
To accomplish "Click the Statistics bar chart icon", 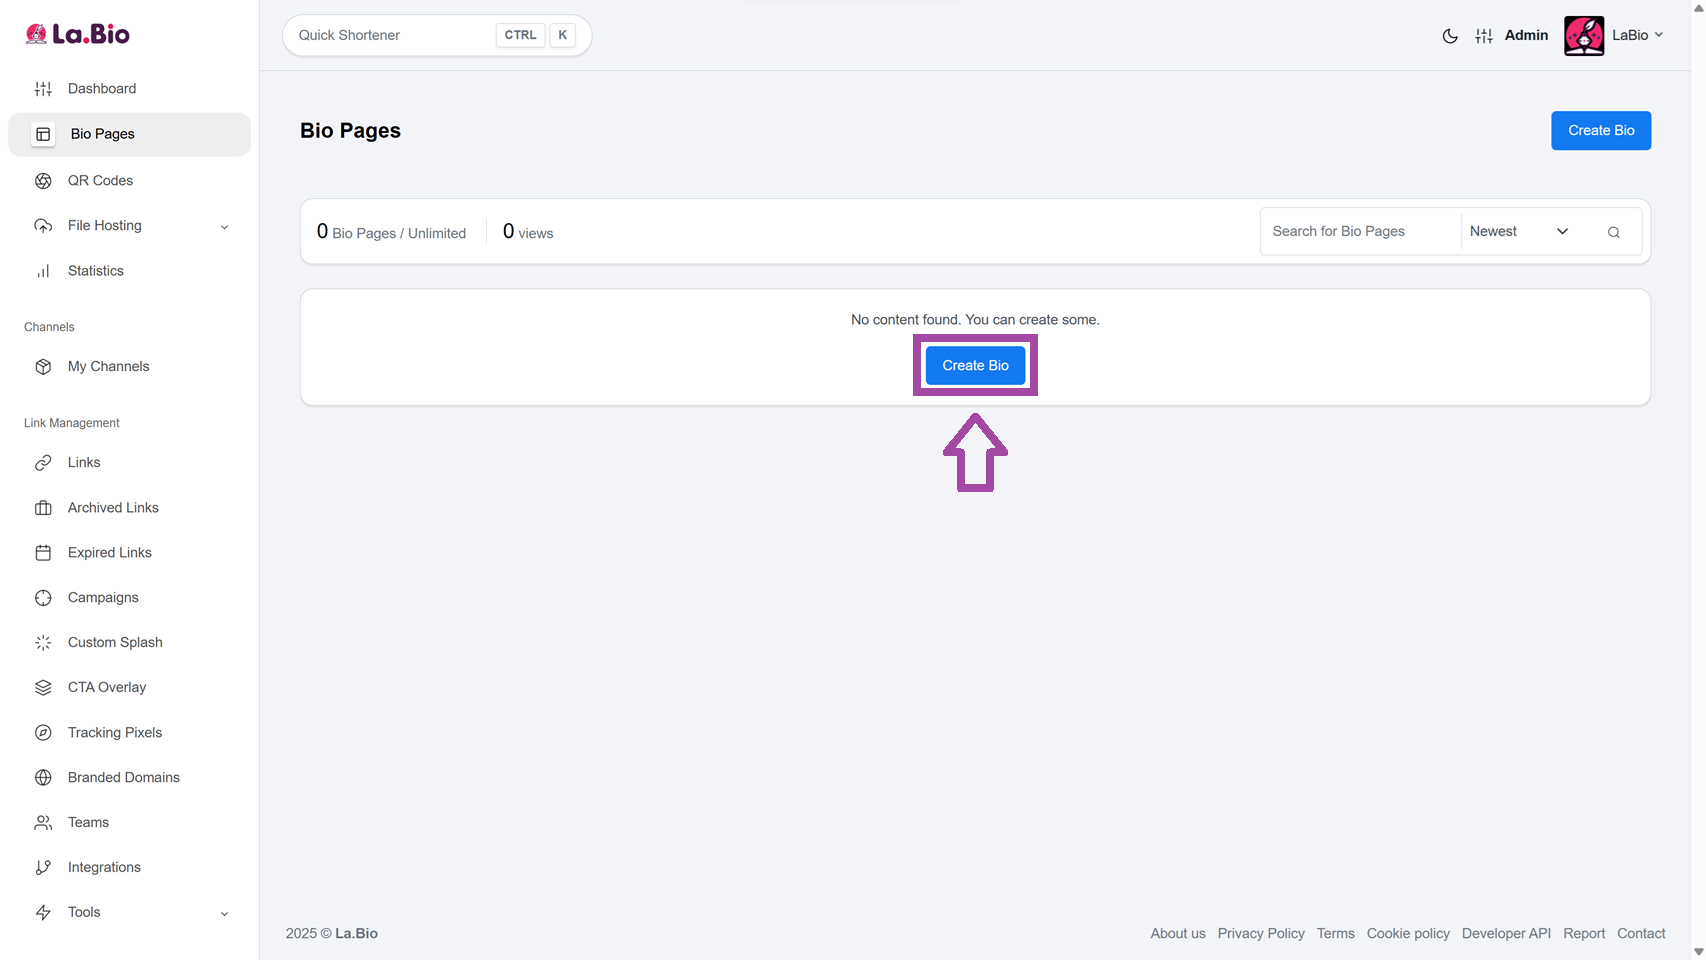I will click(x=43, y=271).
